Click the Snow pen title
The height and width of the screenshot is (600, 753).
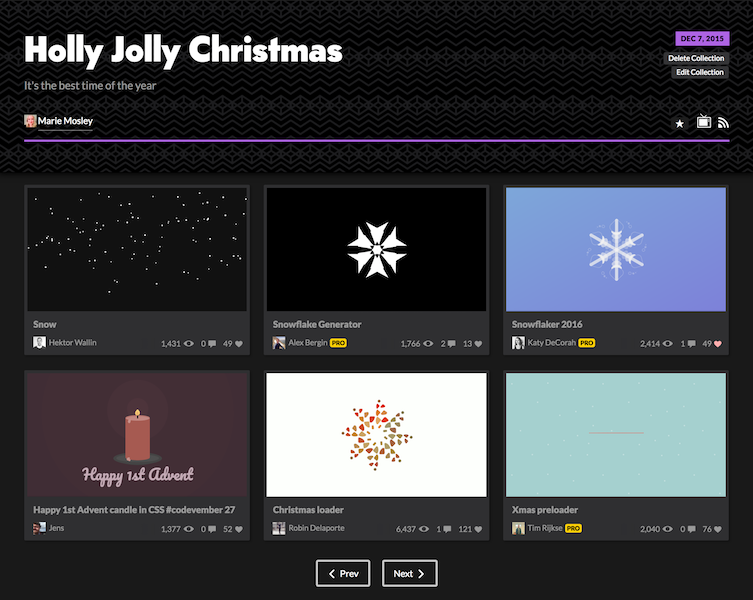[45, 324]
